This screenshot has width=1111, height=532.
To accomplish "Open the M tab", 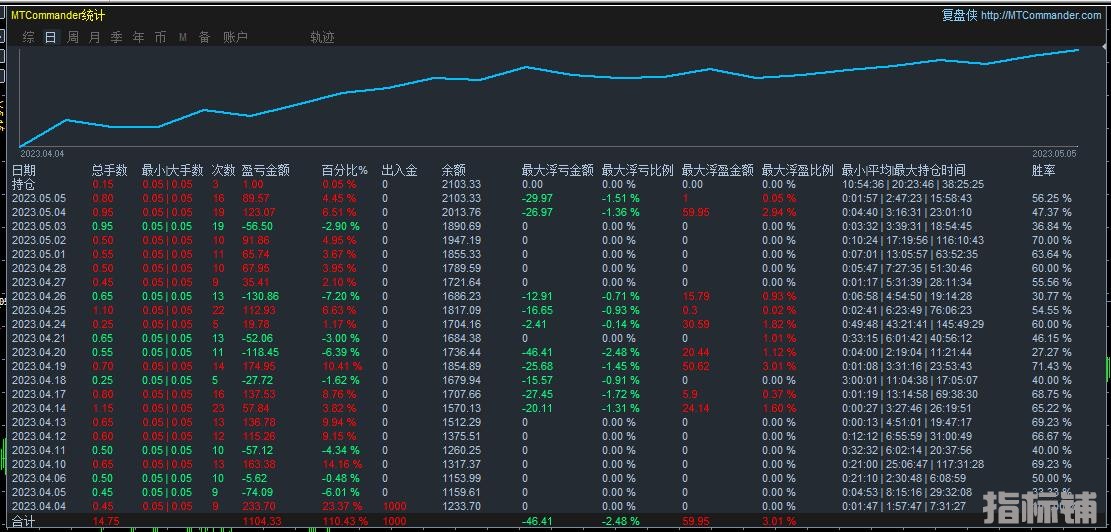I will [x=183, y=38].
